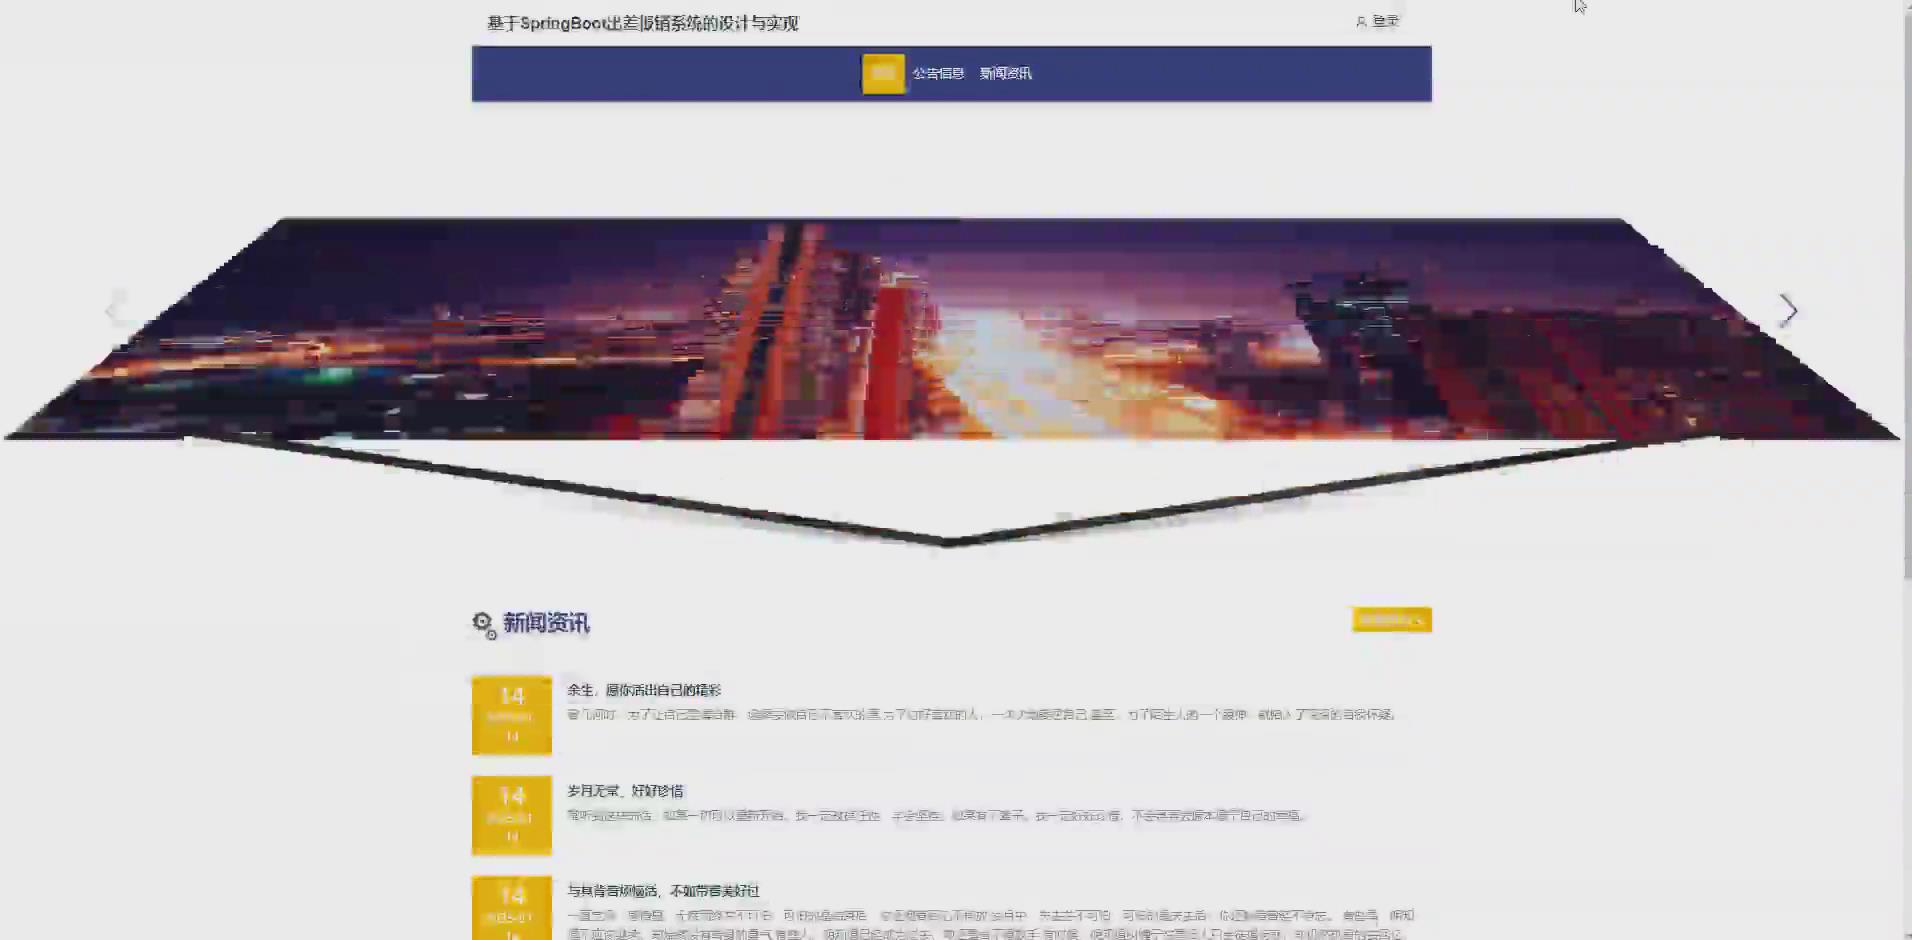The width and height of the screenshot is (1912, 940).
Task: Click the date badge of the second news item
Action: 511,815
